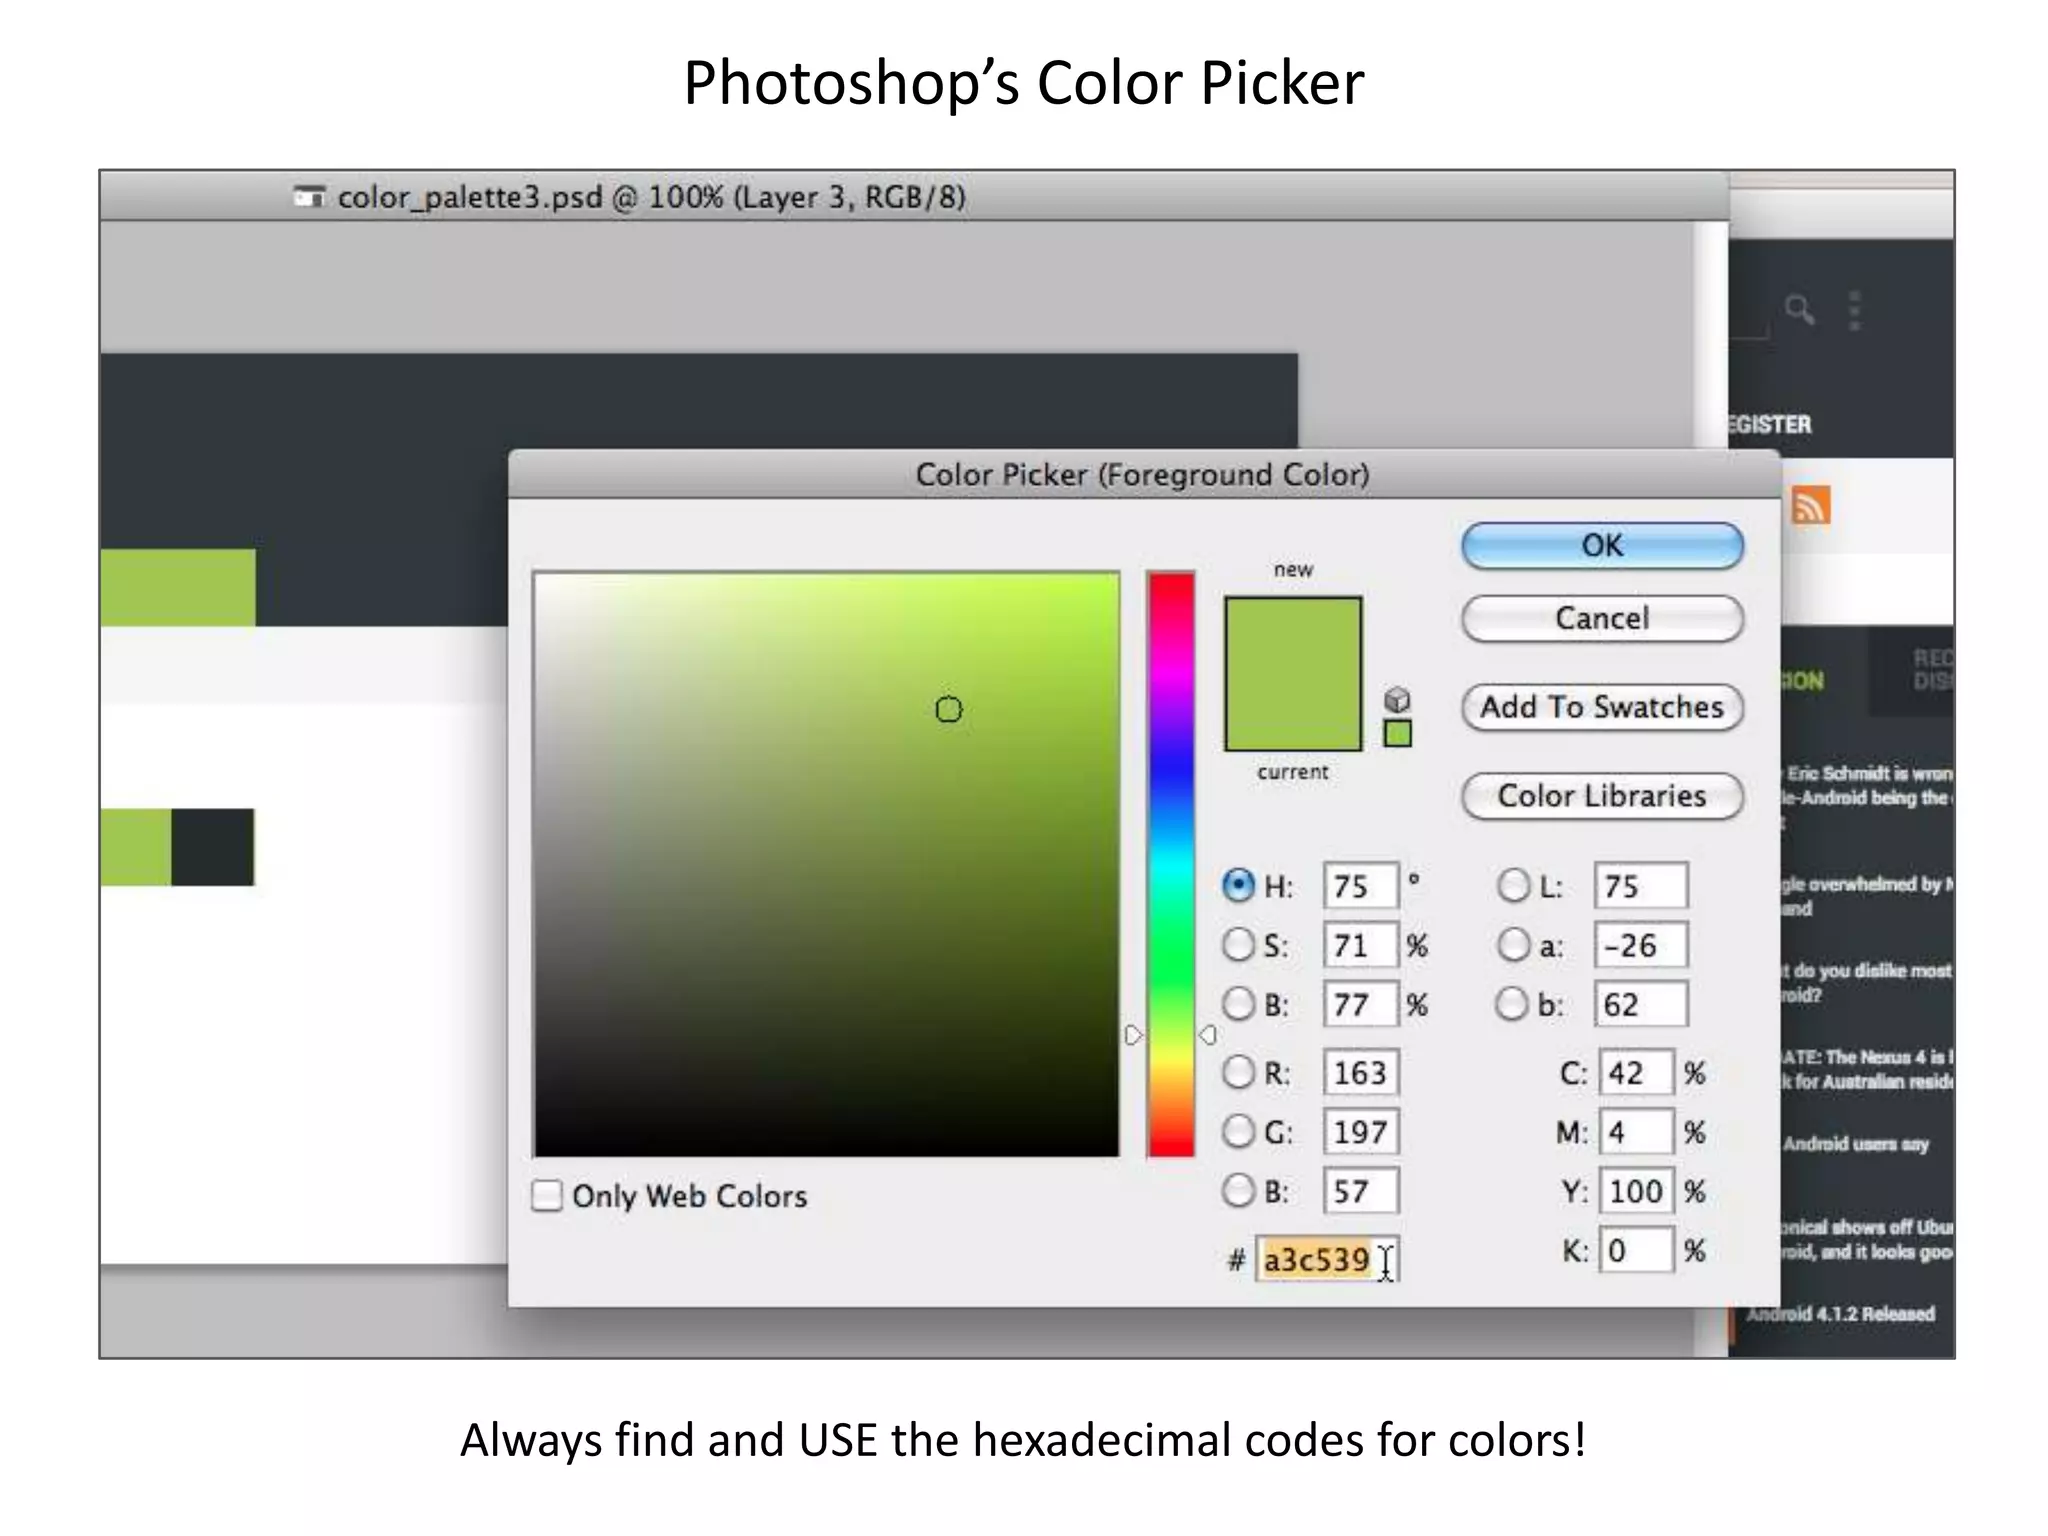The image size is (2048, 1536).
Task: Click the C cyan field showing 42
Action: (x=1636, y=1073)
